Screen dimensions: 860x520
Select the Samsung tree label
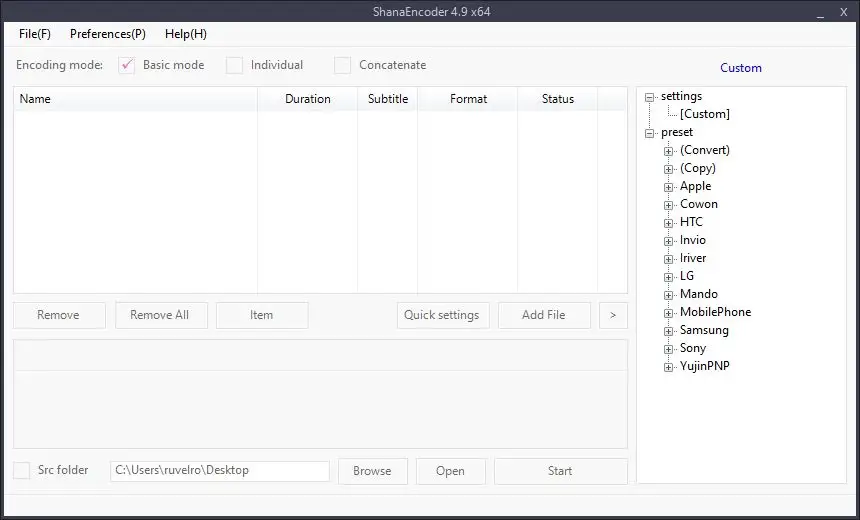(x=704, y=330)
